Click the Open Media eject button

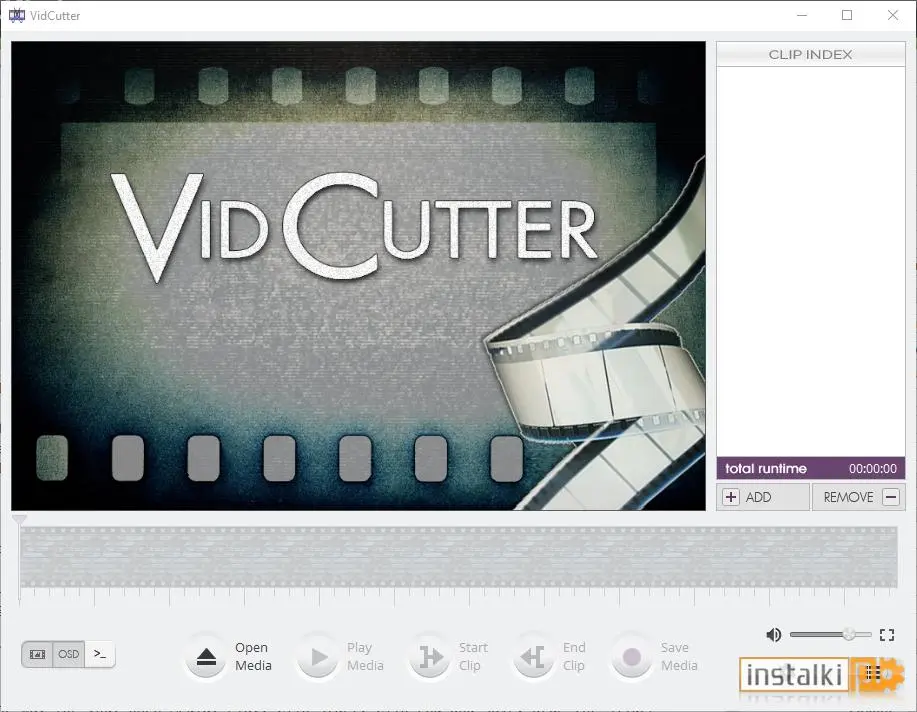point(206,657)
